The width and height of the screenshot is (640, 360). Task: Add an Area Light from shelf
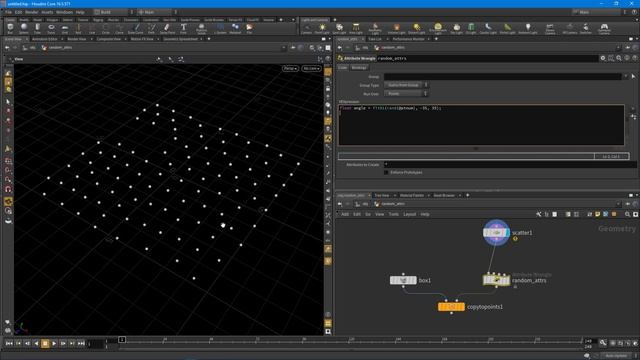pos(356,29)
